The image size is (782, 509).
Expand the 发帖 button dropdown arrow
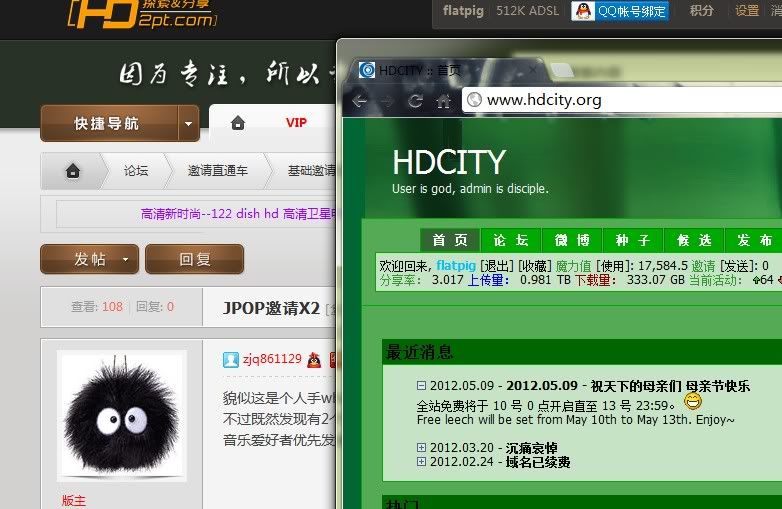tap(126, 259)
